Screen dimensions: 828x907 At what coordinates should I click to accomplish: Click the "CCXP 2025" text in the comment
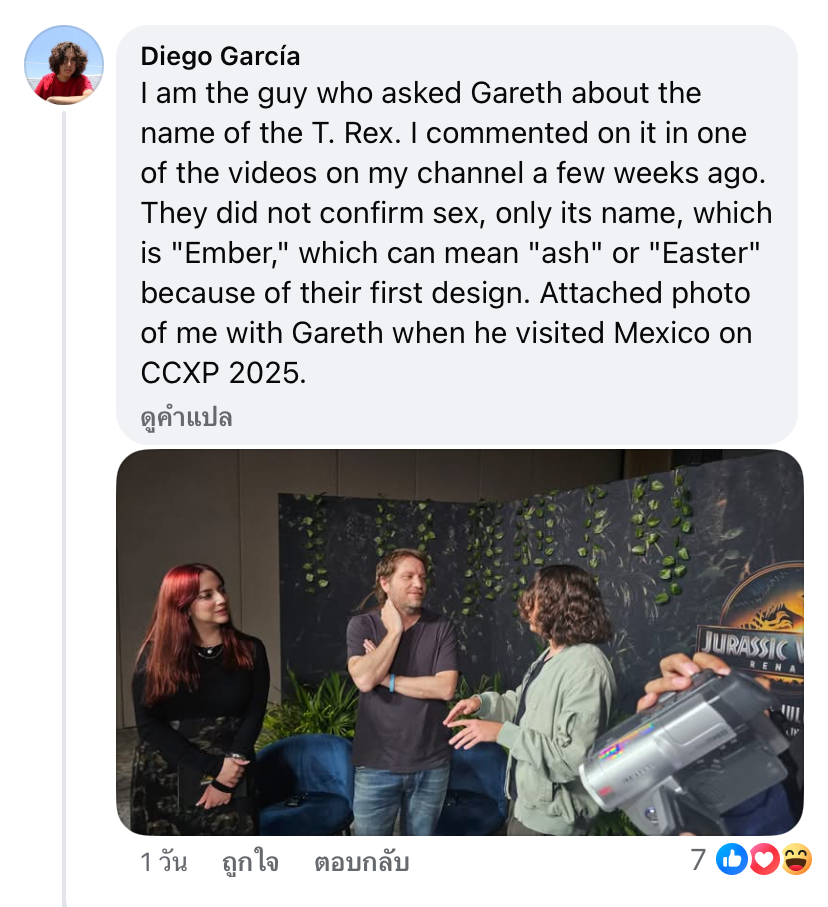coord(220,373)
